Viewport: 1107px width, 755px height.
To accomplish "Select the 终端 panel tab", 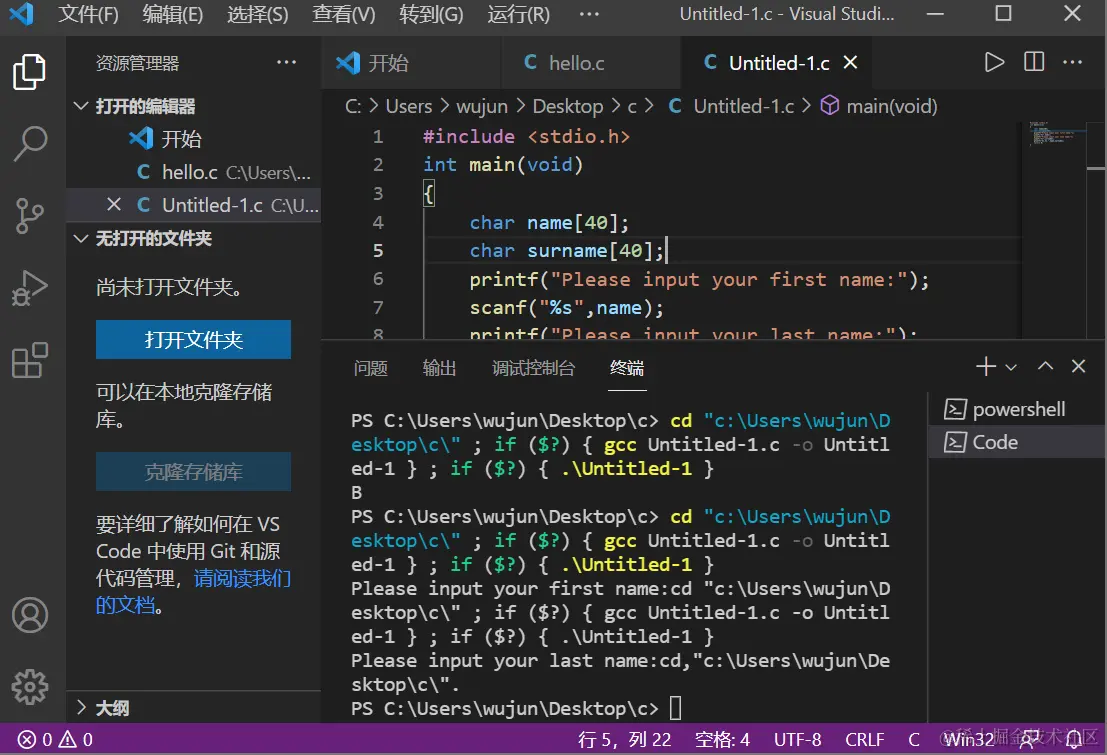I will click(x=627, y=367).
